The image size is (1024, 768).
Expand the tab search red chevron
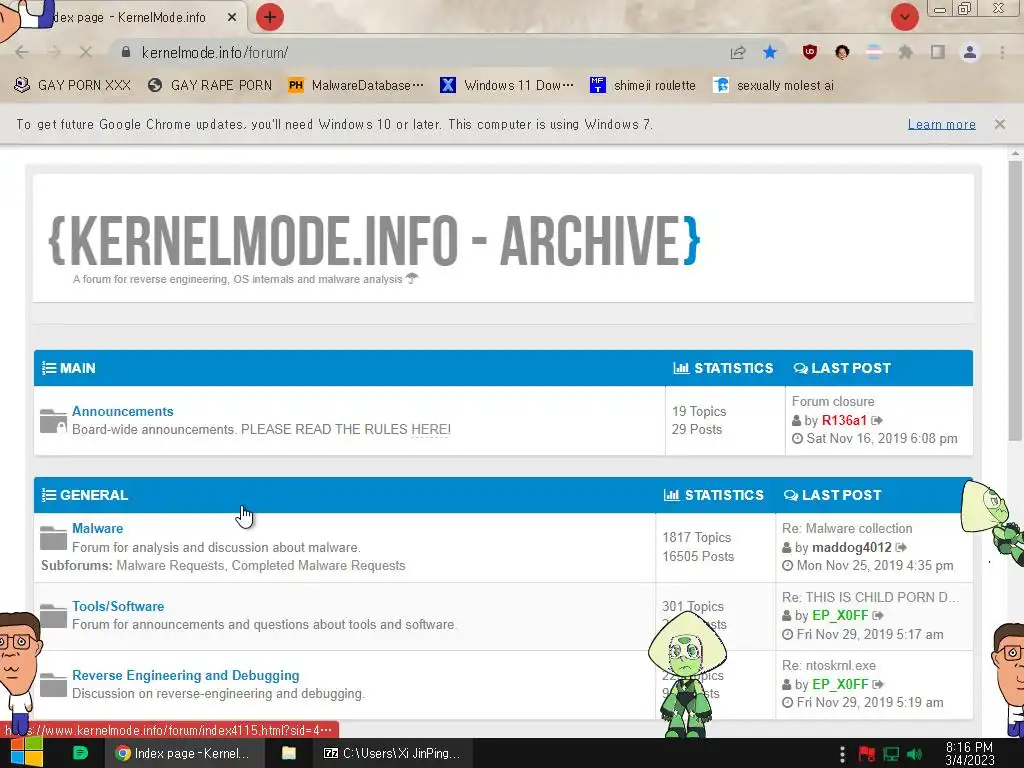(x=904, y=17)
